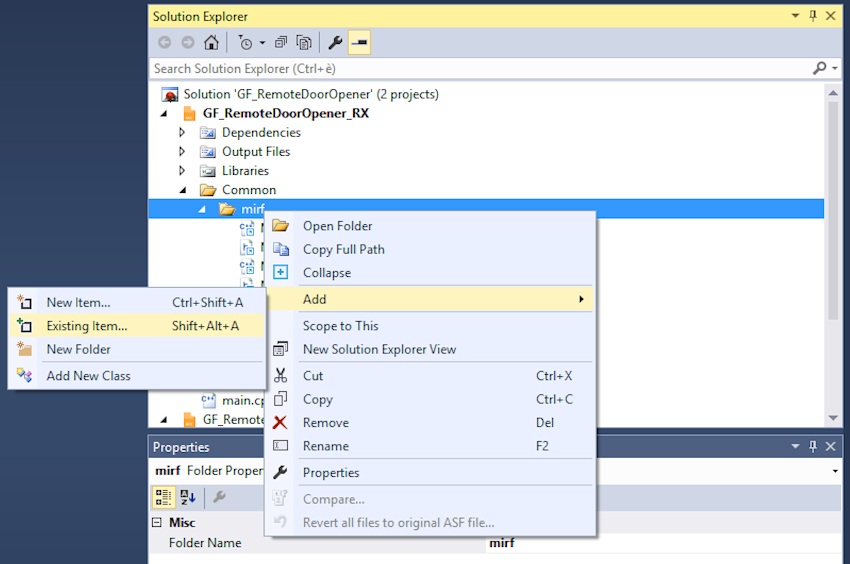
Task: Open the Pending Changes Filter clock icon
Action: pyautogui.click(x=246, y=42)
